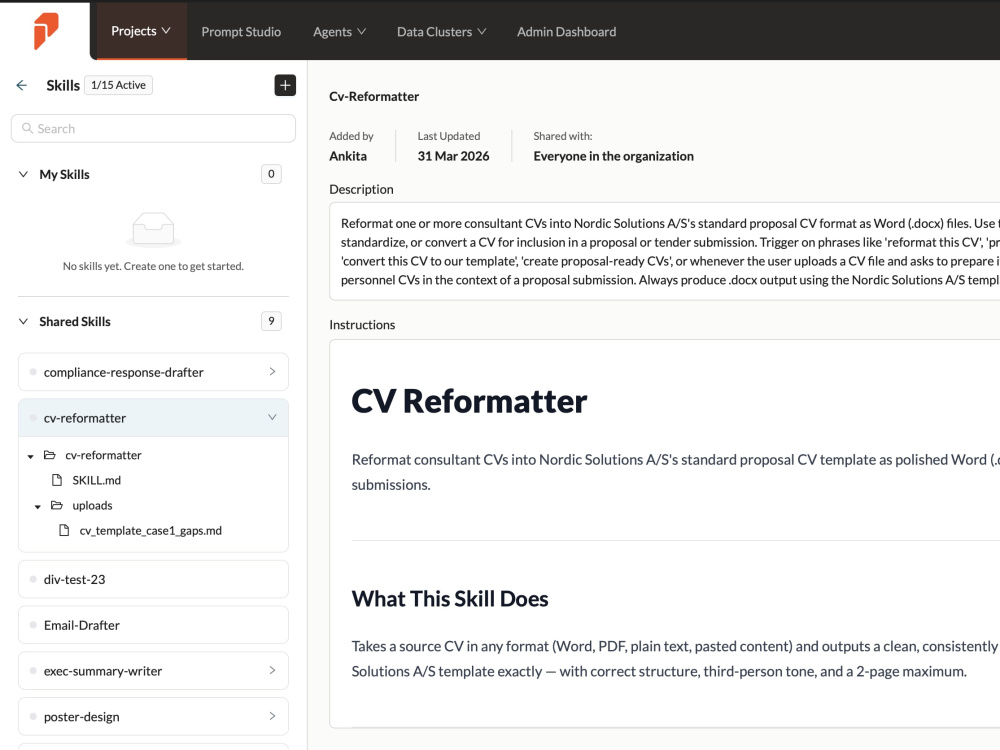Open cv_template_case1_gaps.md file

click(x=151, y=531)
